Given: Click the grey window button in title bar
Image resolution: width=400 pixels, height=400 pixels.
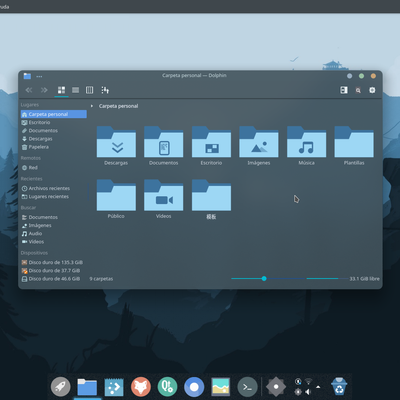Looking at the screenshot, I should (x=349, y=76).
